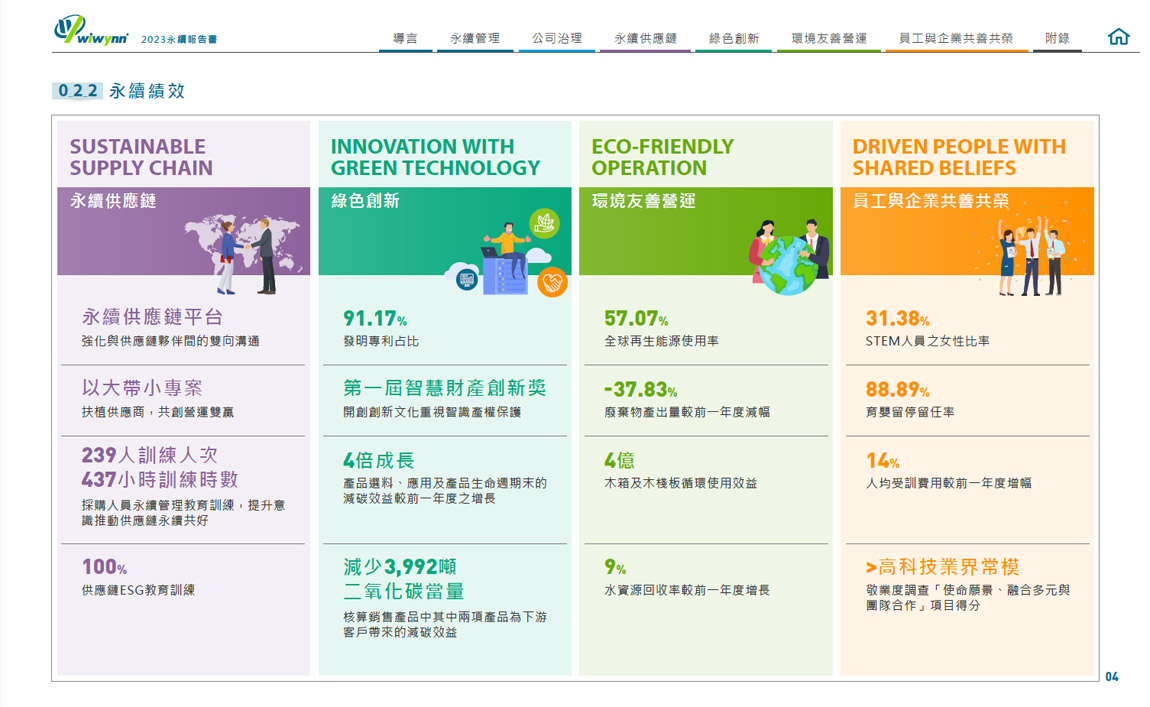This screenshot has width=1150, height=707.
Task: Switch to the 公司治理 tab
Action: tap(557, 38)
